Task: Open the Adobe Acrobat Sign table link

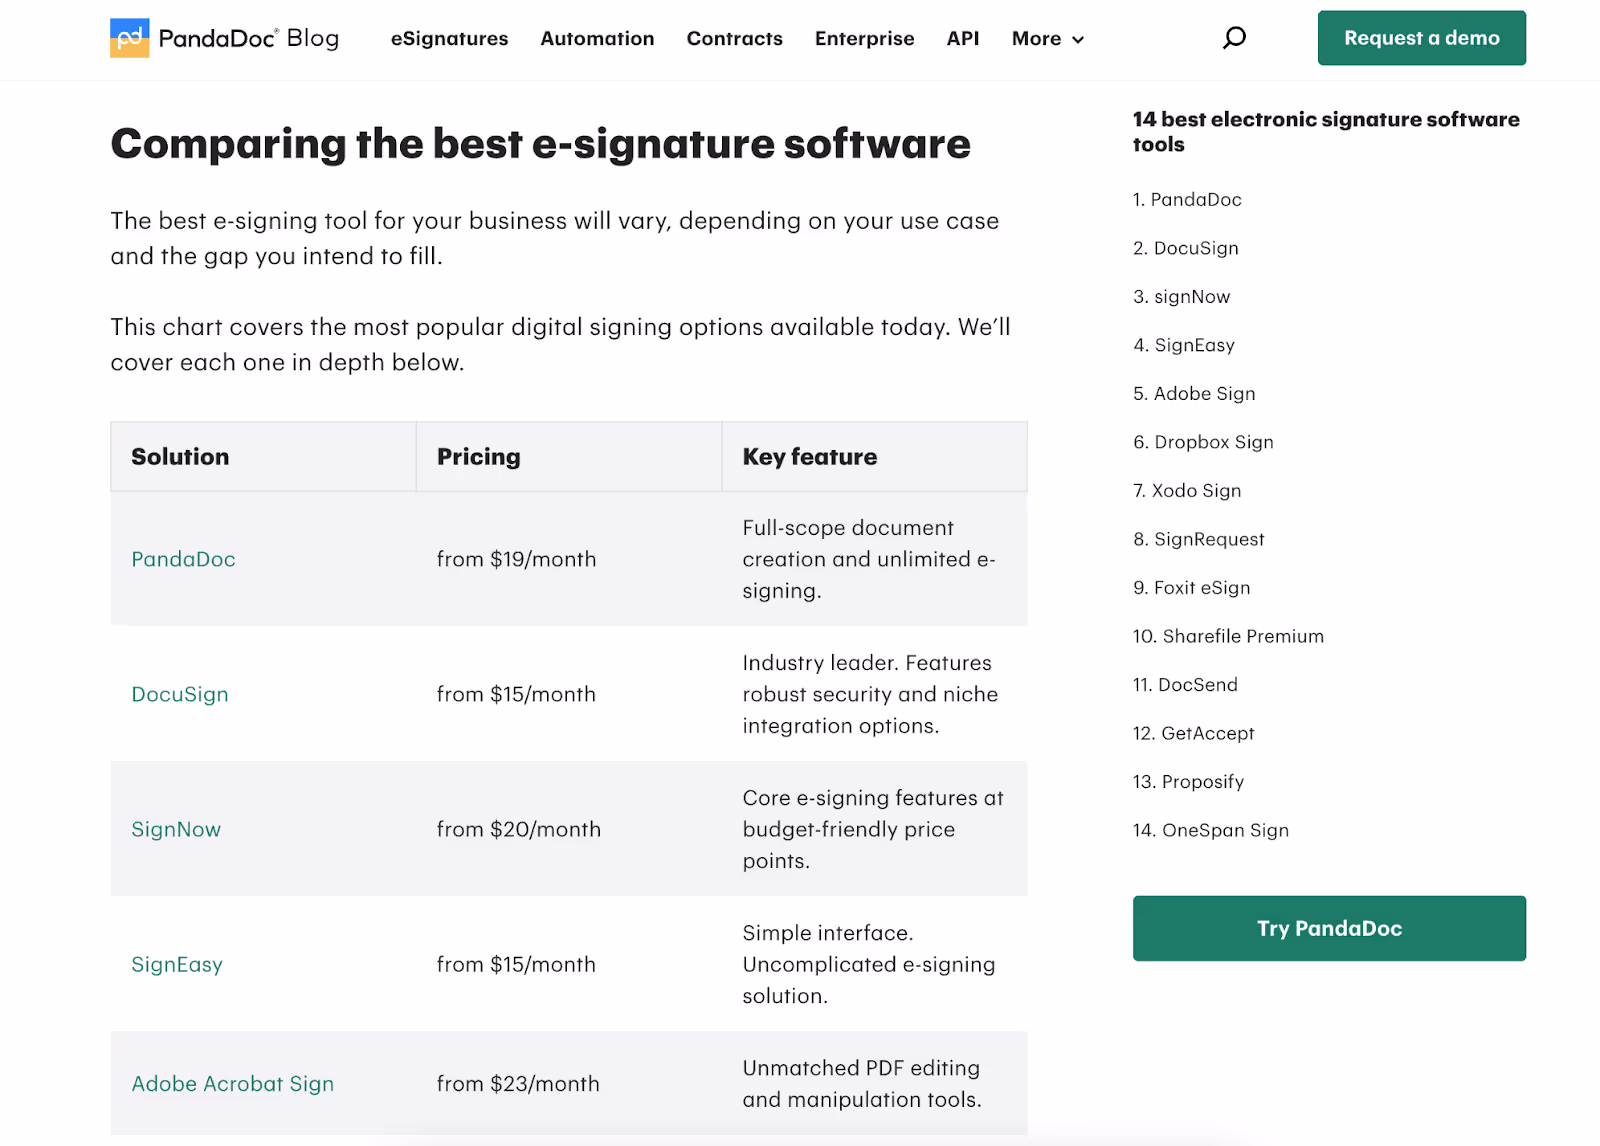Action: (233, 1083)
